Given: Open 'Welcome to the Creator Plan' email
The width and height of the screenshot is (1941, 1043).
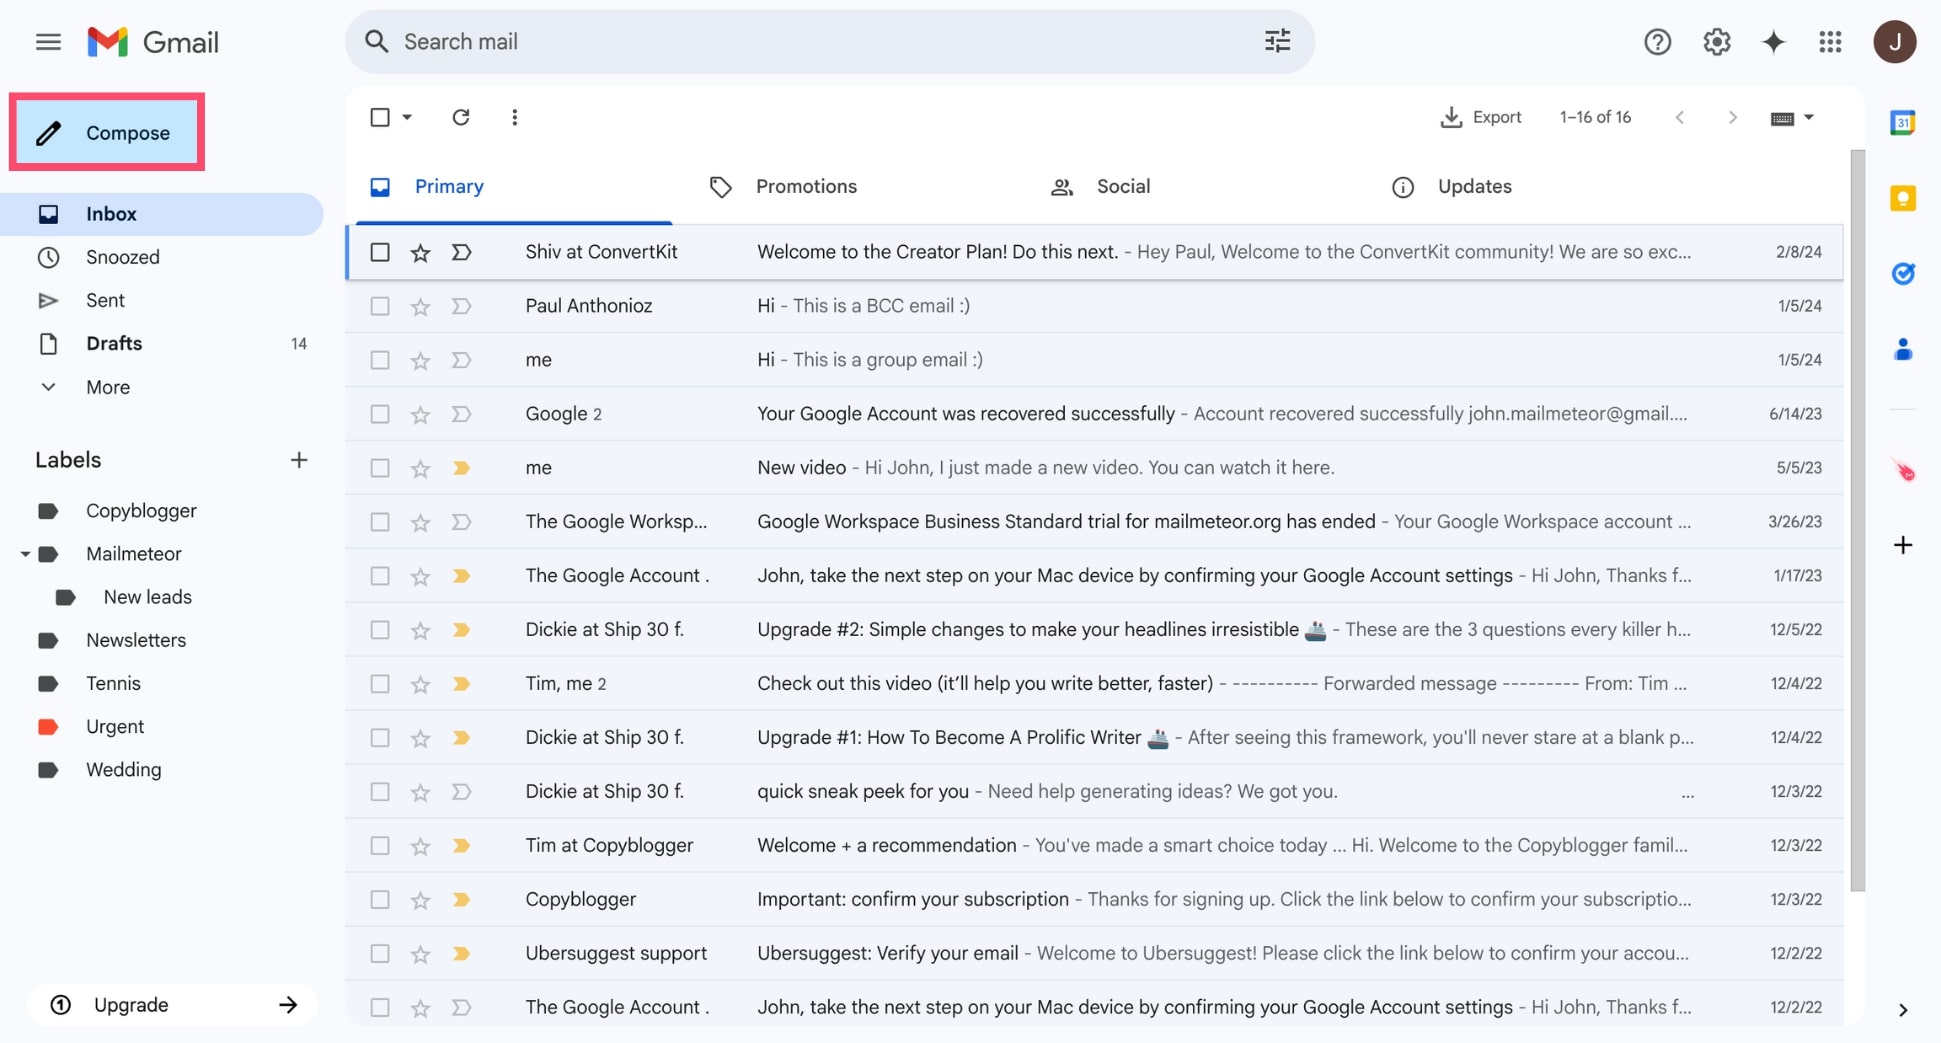Looking at the screenshot, I should (1094, 252).
